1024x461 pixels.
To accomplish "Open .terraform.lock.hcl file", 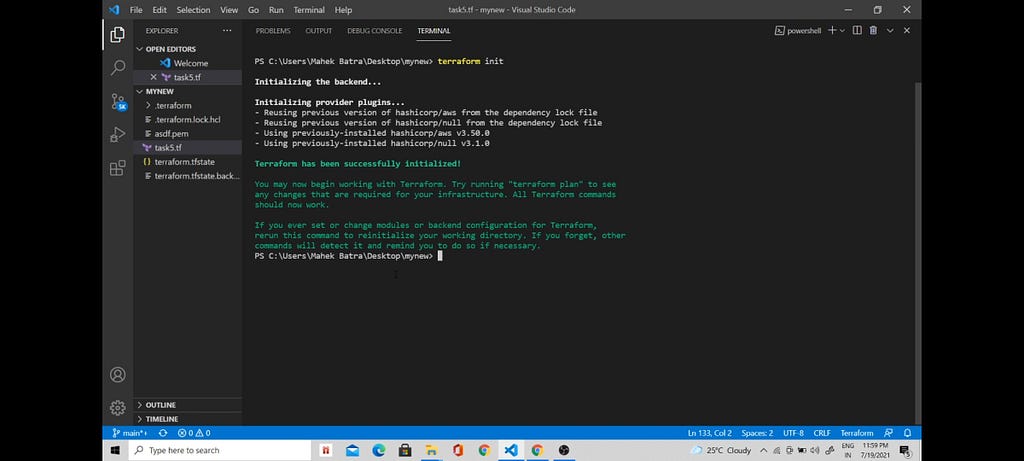I will pyautogui.click(x=187, y=119).
